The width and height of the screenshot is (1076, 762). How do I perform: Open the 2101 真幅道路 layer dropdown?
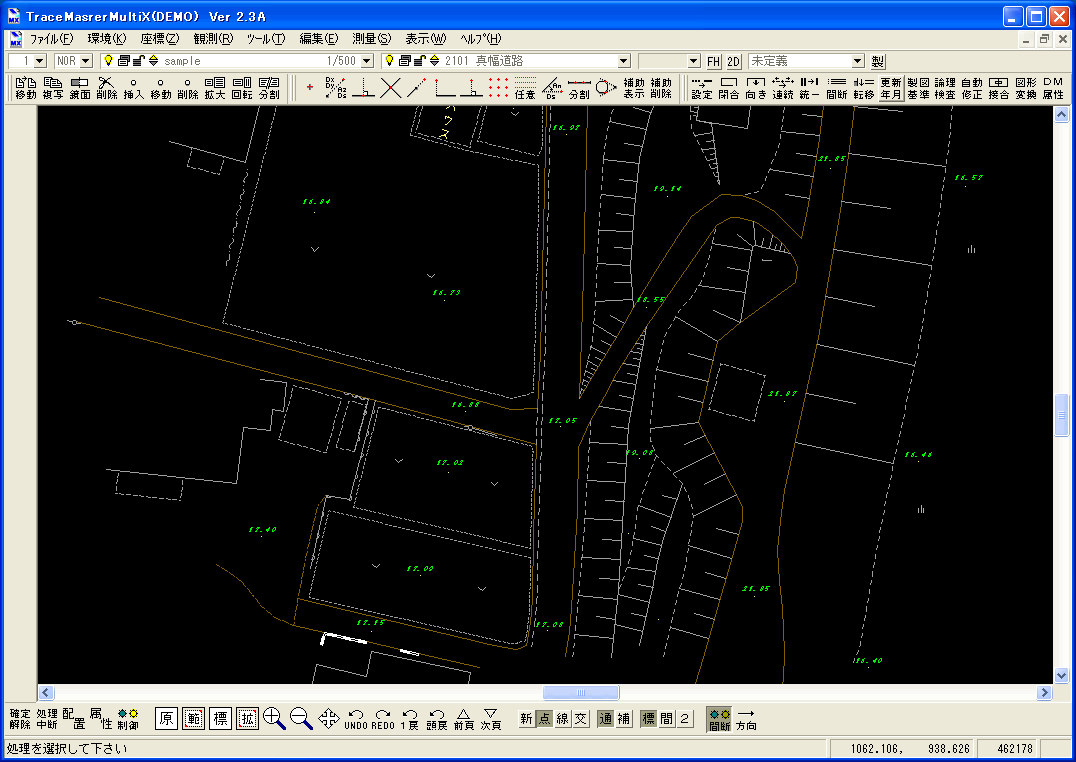[624, 61]
